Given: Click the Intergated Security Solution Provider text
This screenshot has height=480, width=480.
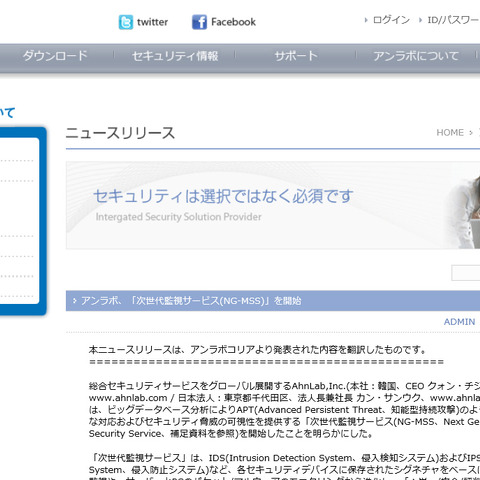Looking at the screenshot, I should (x=178, y=217).
